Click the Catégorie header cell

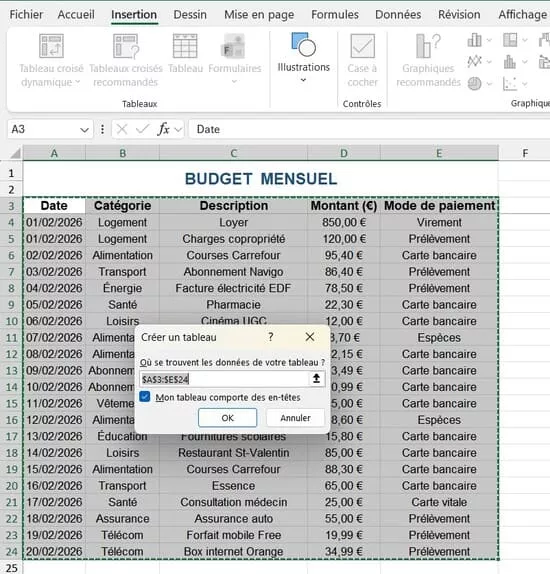pos(123,206)
